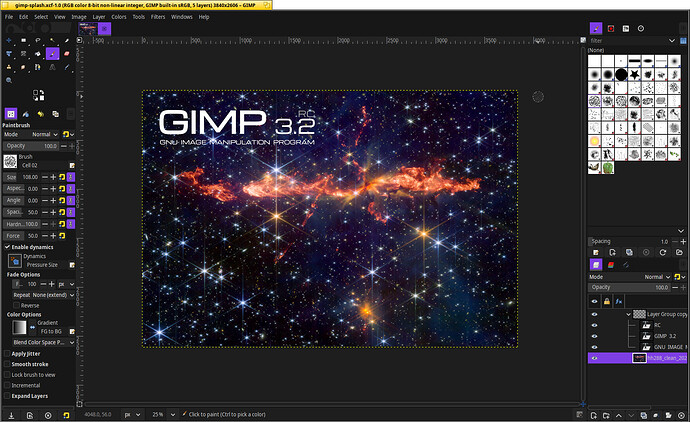Duplicate brush icon below Spacing
690x422 pixels.
click(629, 252)
